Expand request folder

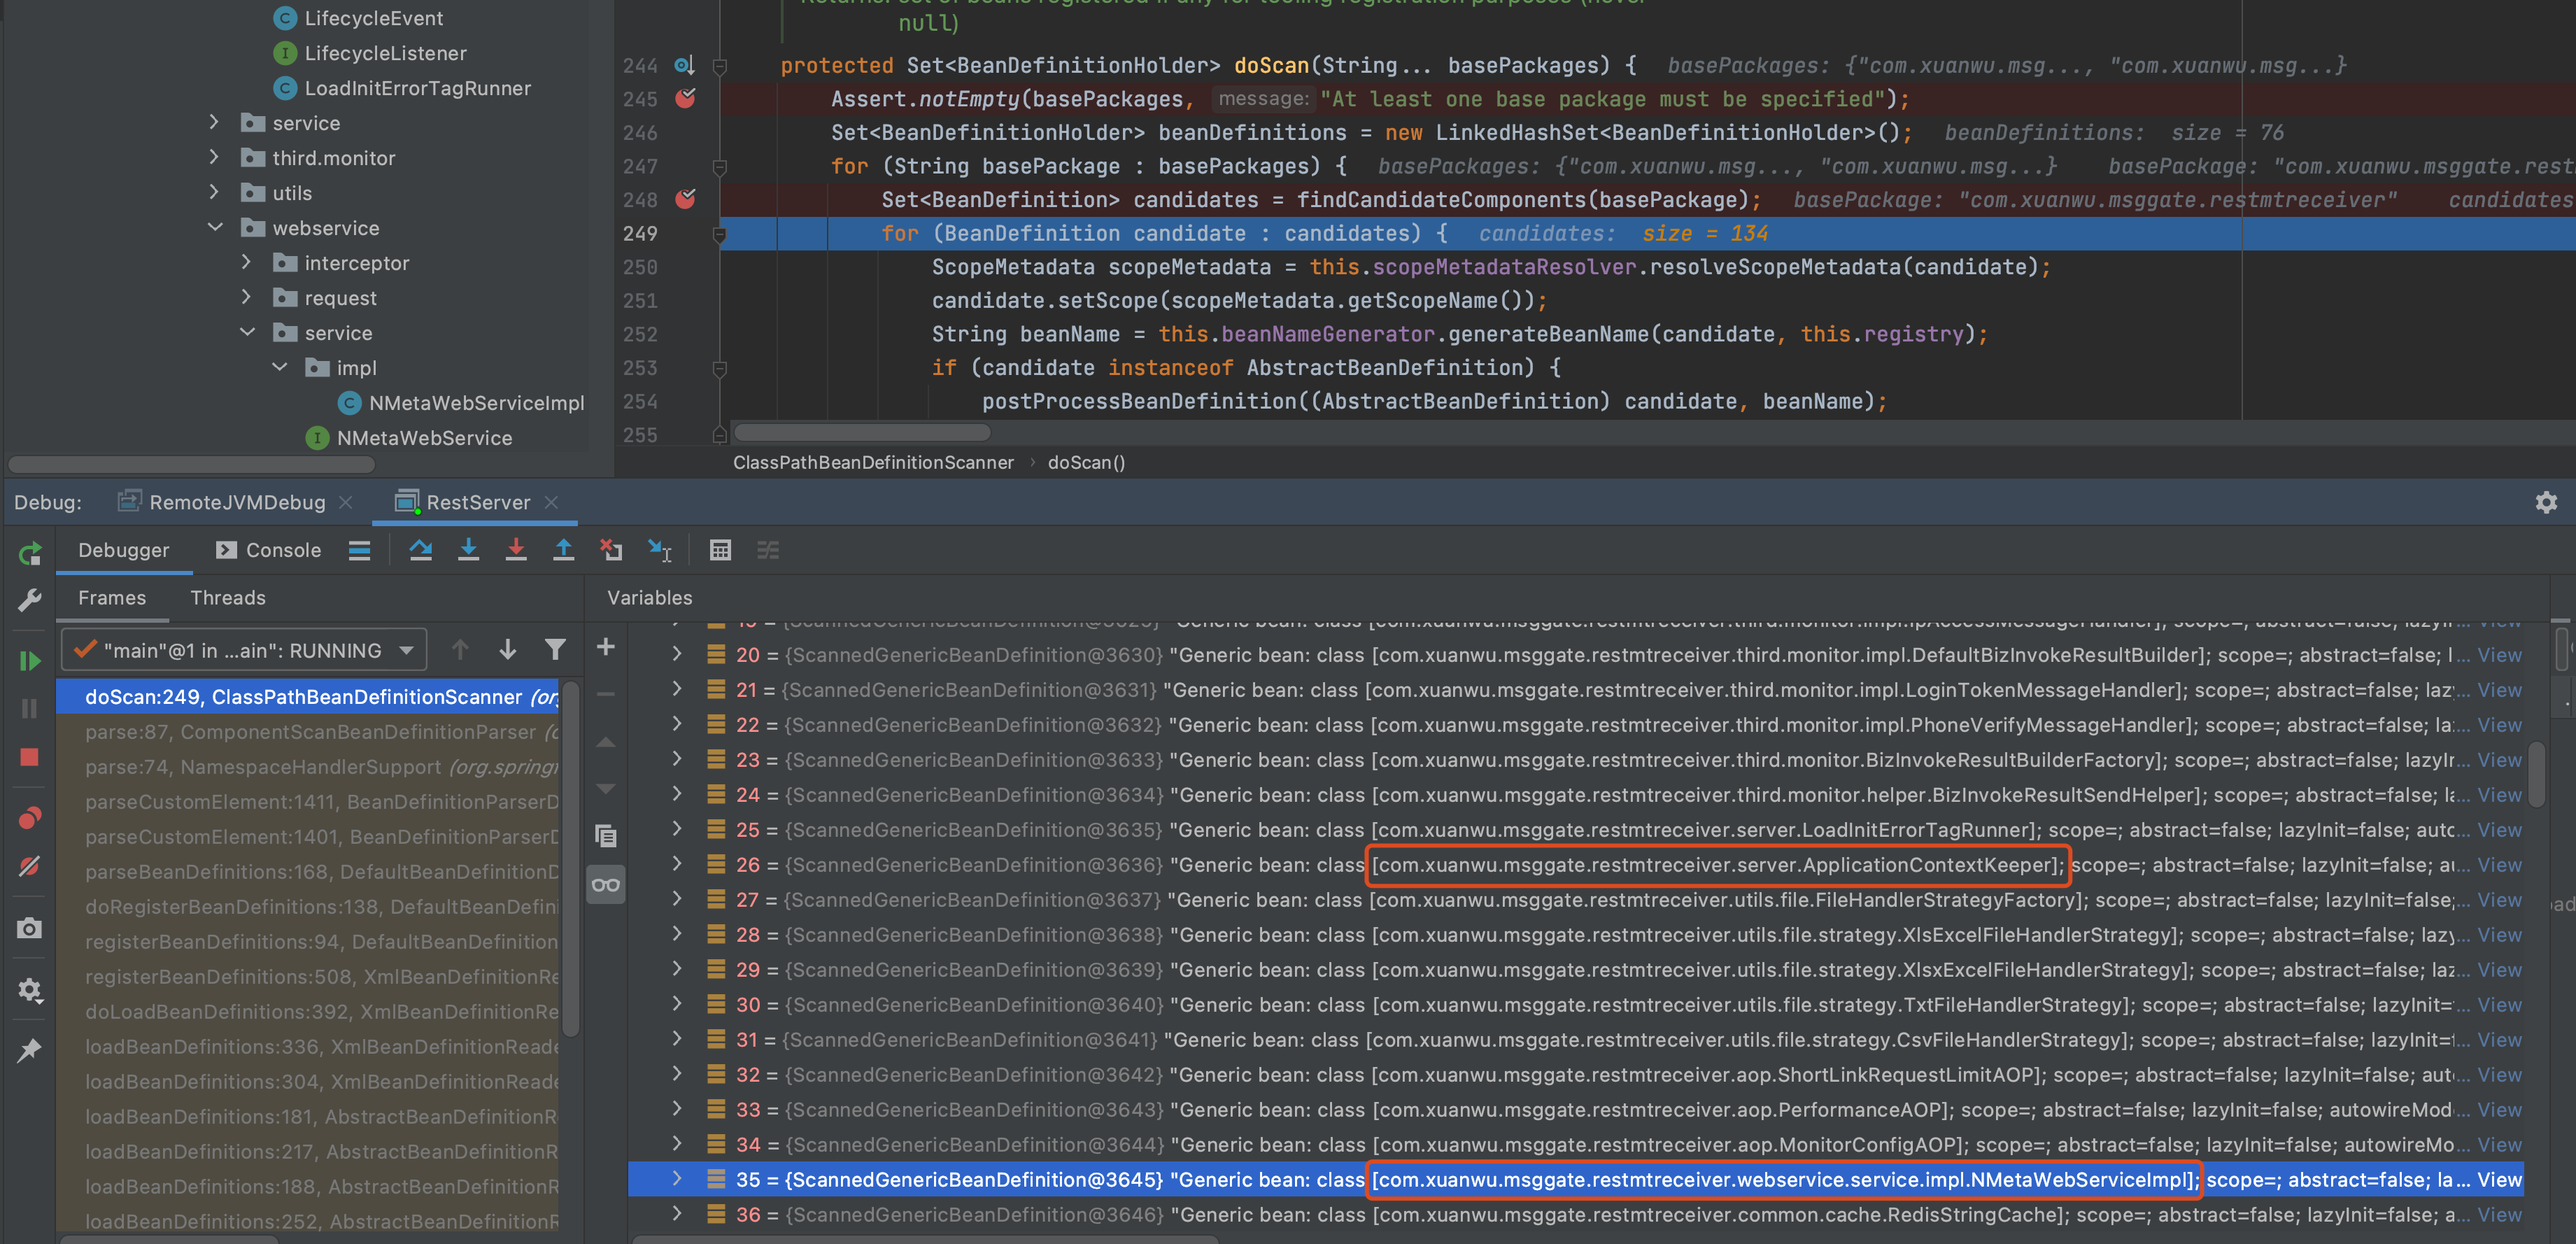tap(246, 297)
